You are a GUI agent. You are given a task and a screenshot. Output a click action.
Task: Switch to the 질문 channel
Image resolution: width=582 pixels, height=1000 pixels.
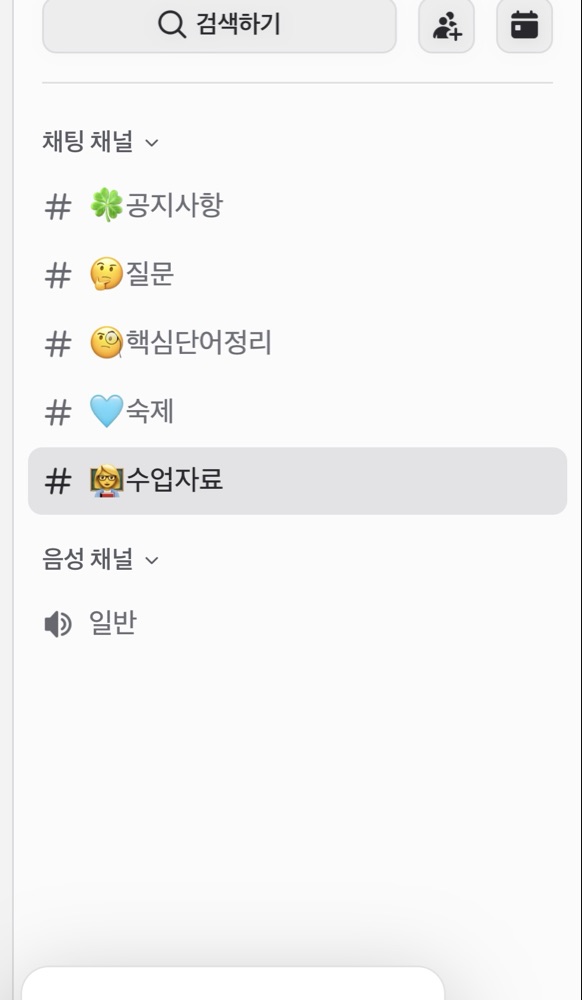pyautogui.click(x=297, y=275)
